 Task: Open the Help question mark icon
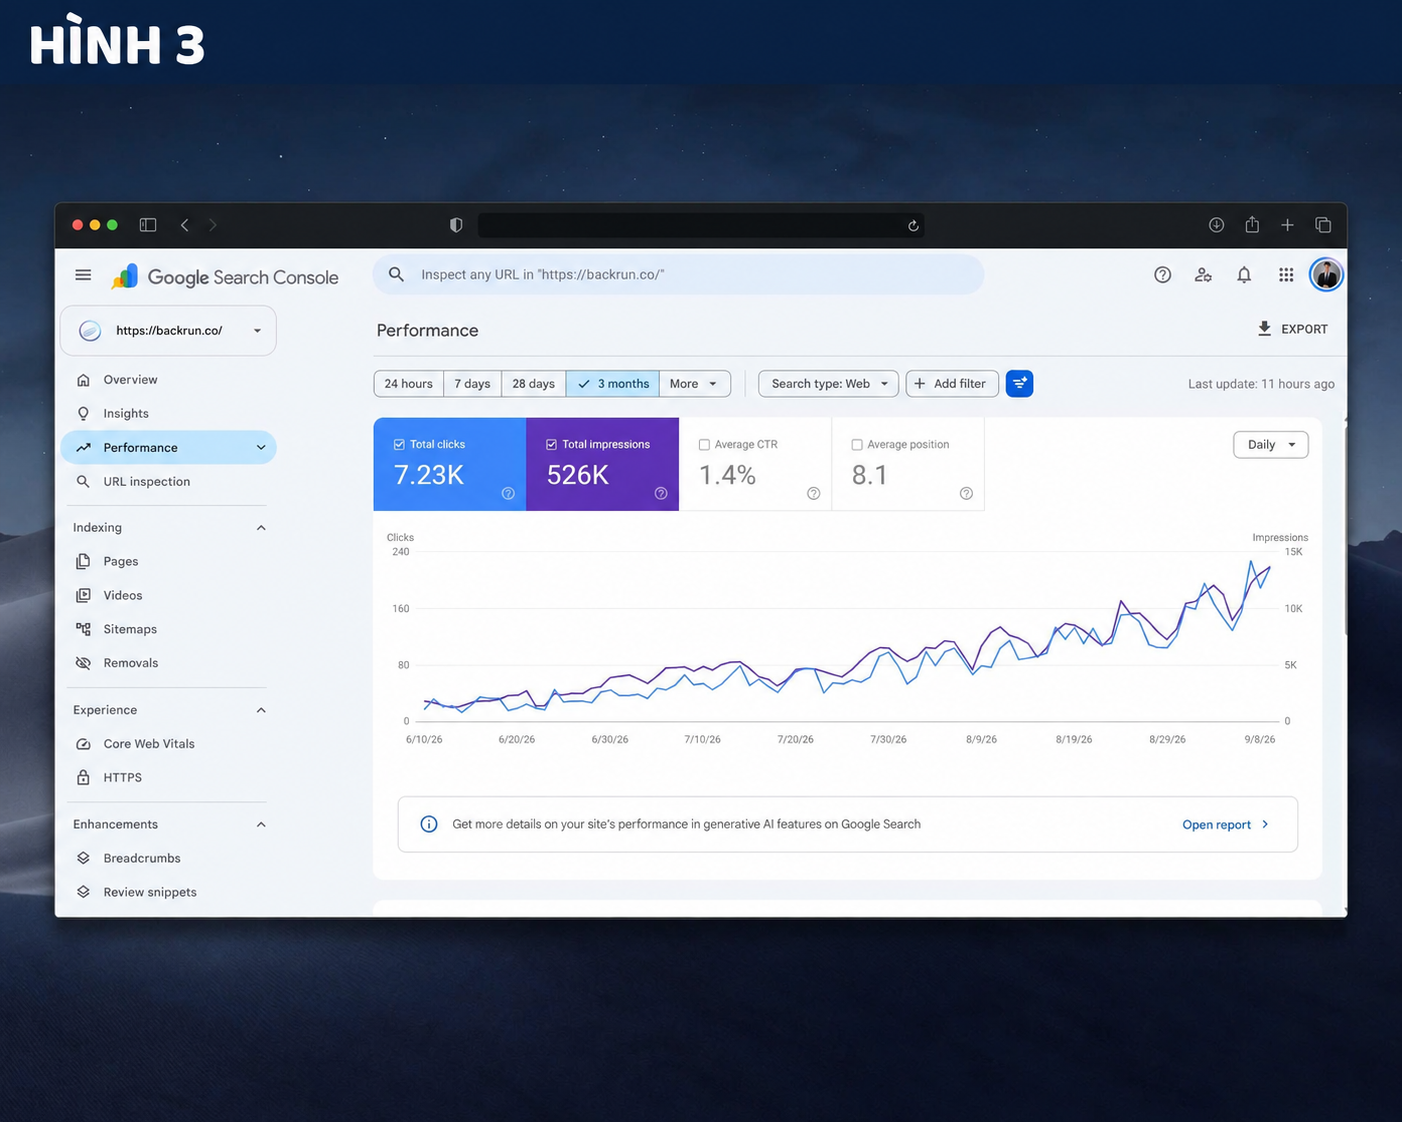click(1162, 275)
